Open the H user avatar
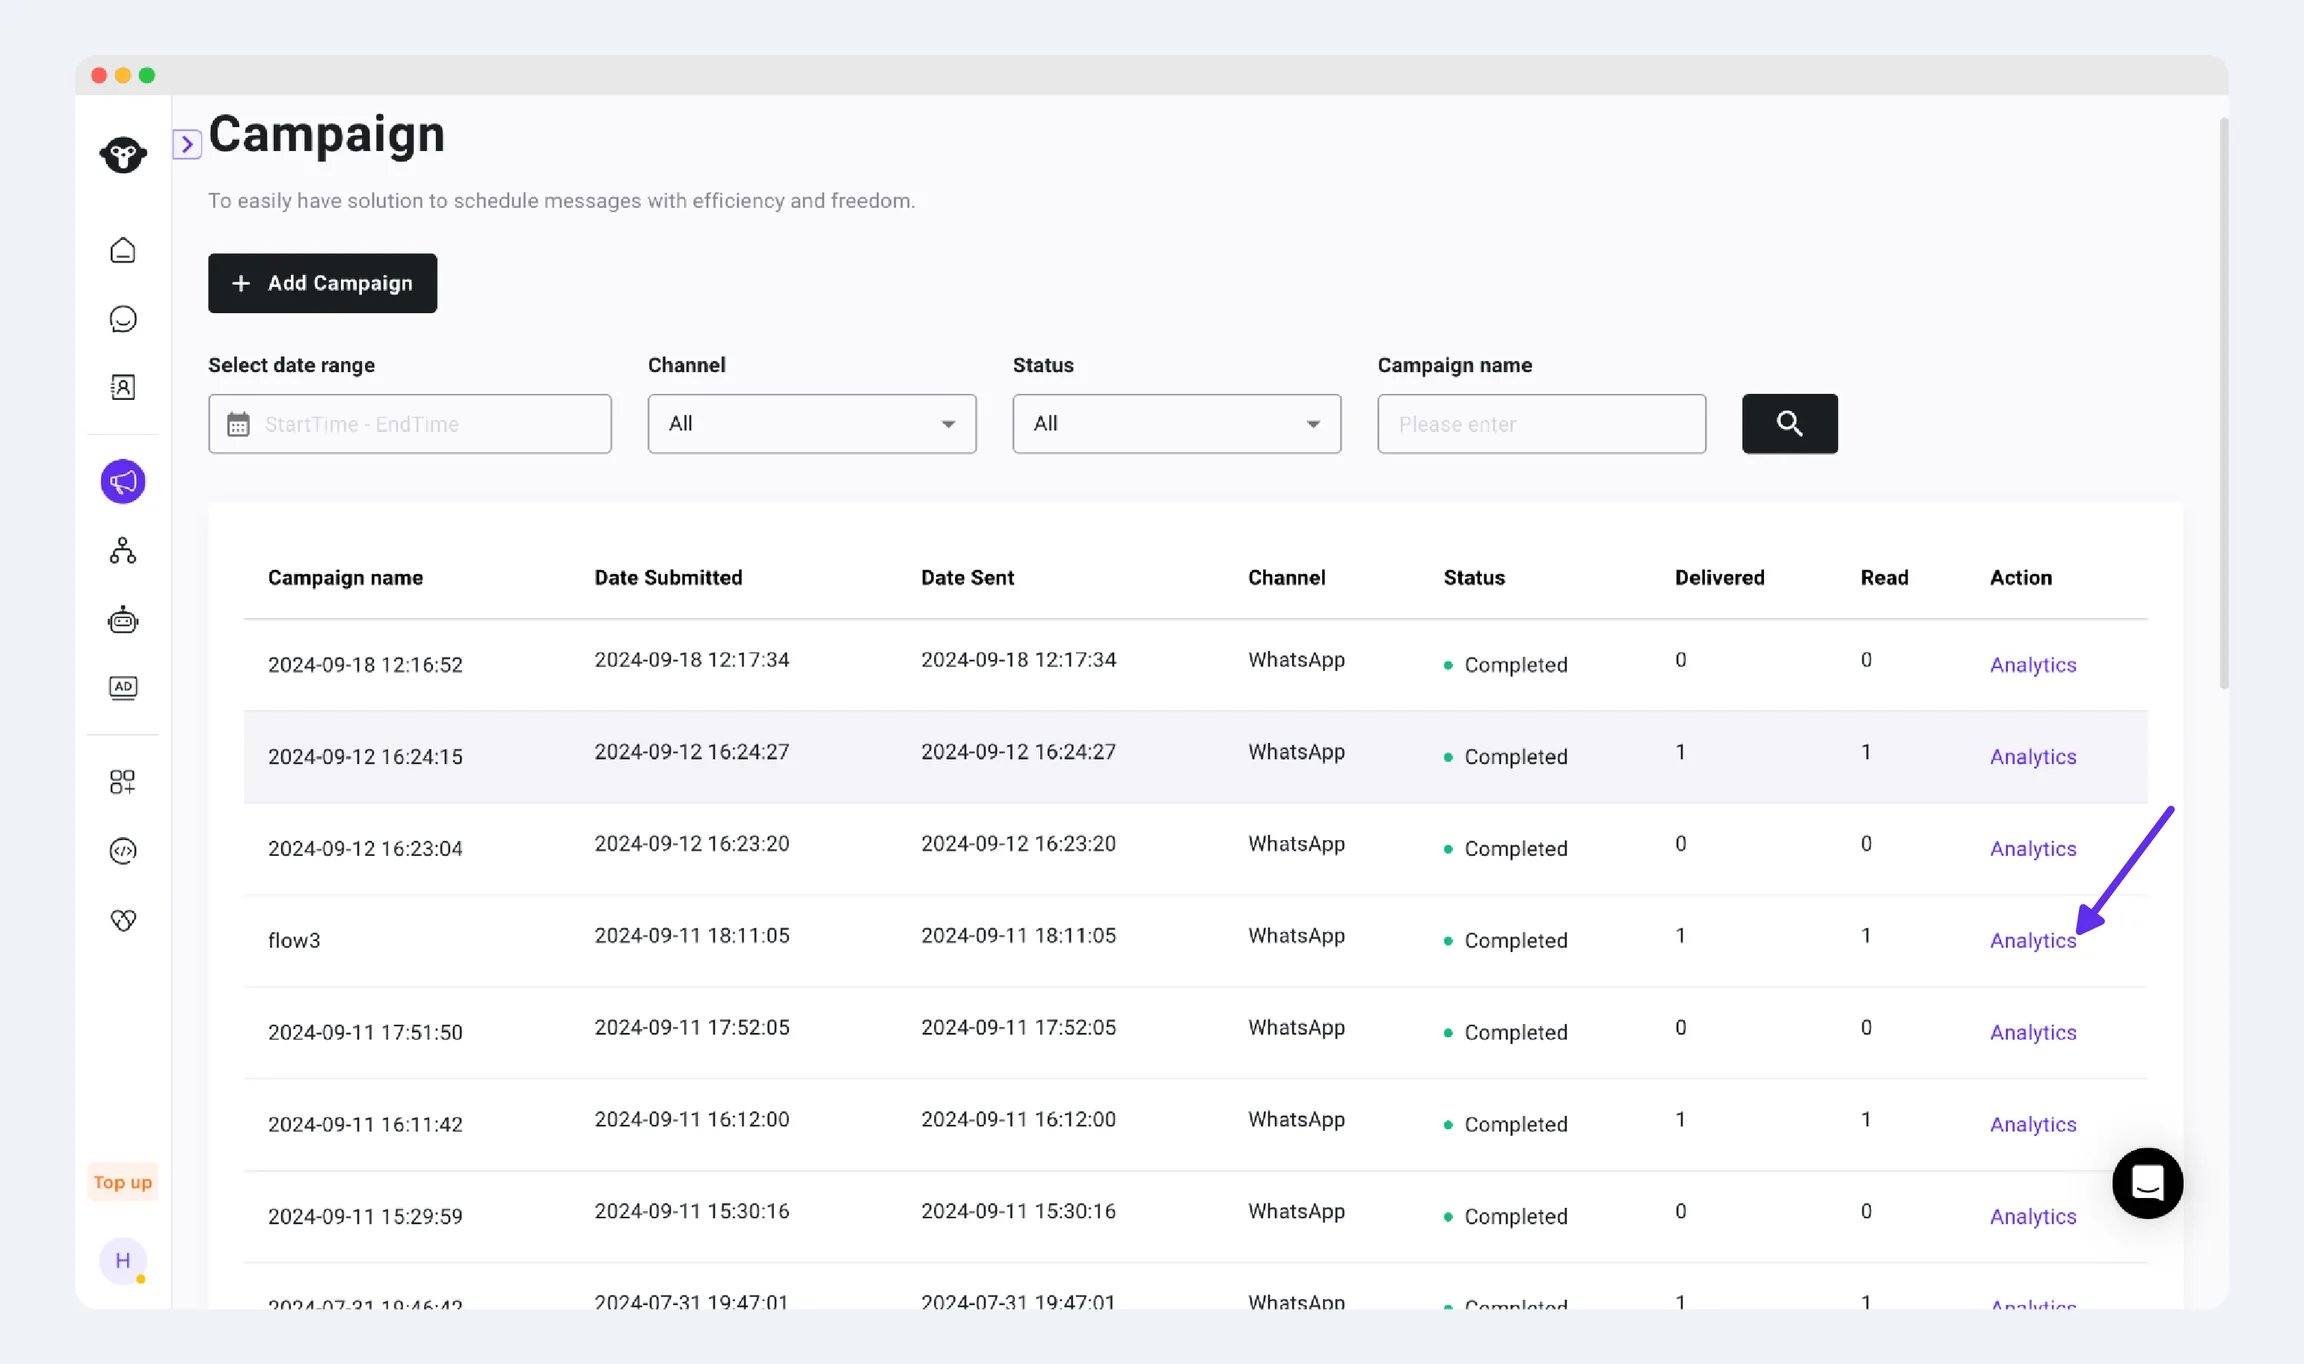The width and height of the screenshot is (2304, 1364). coord(123,1261)
